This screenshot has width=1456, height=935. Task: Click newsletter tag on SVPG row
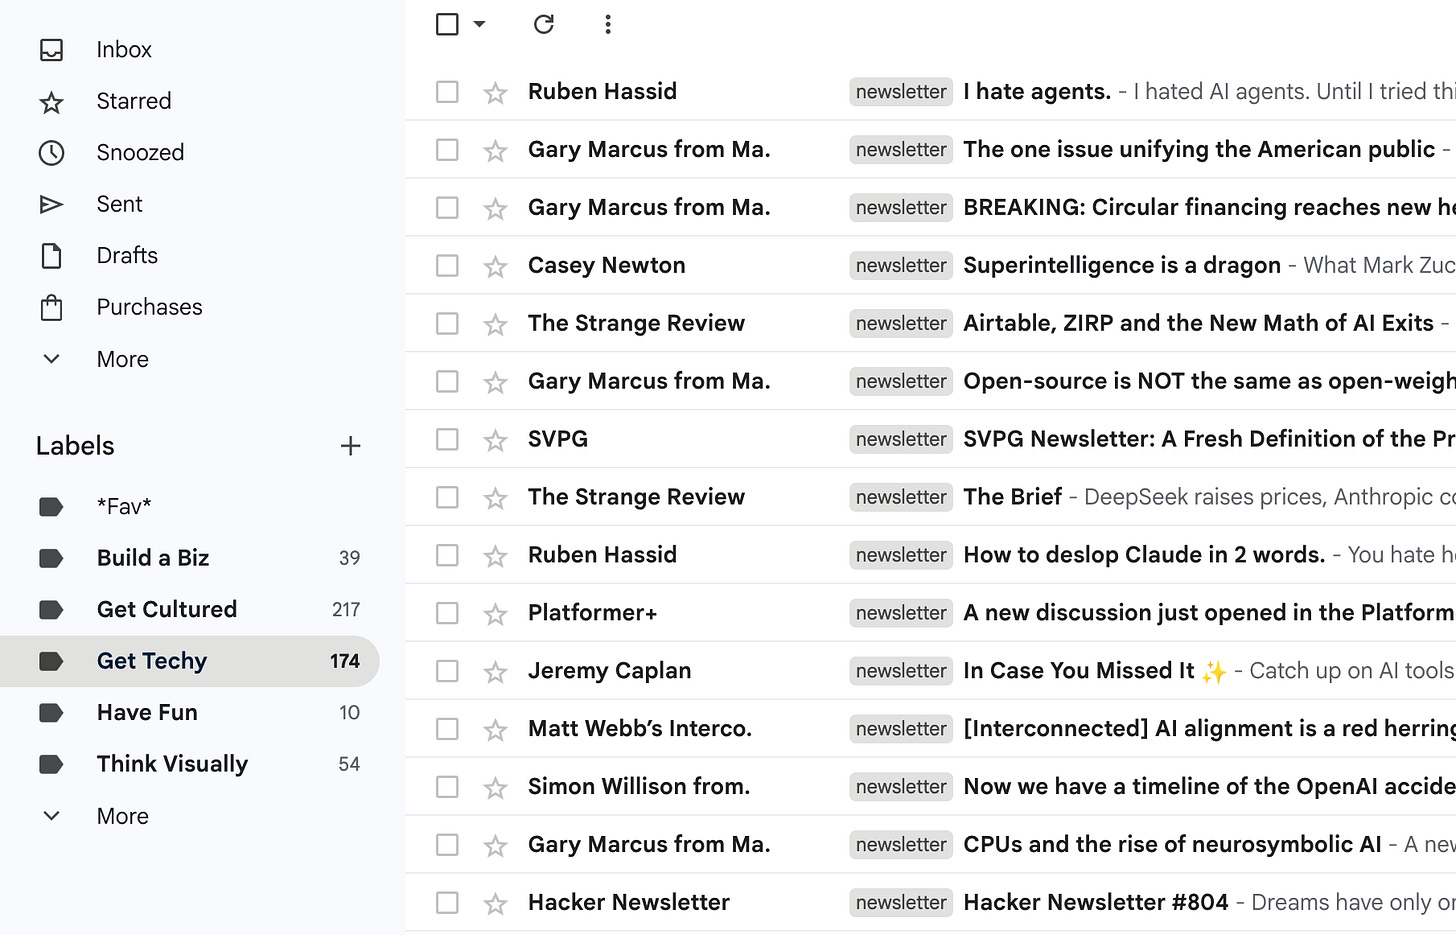(x=901, y=440)
